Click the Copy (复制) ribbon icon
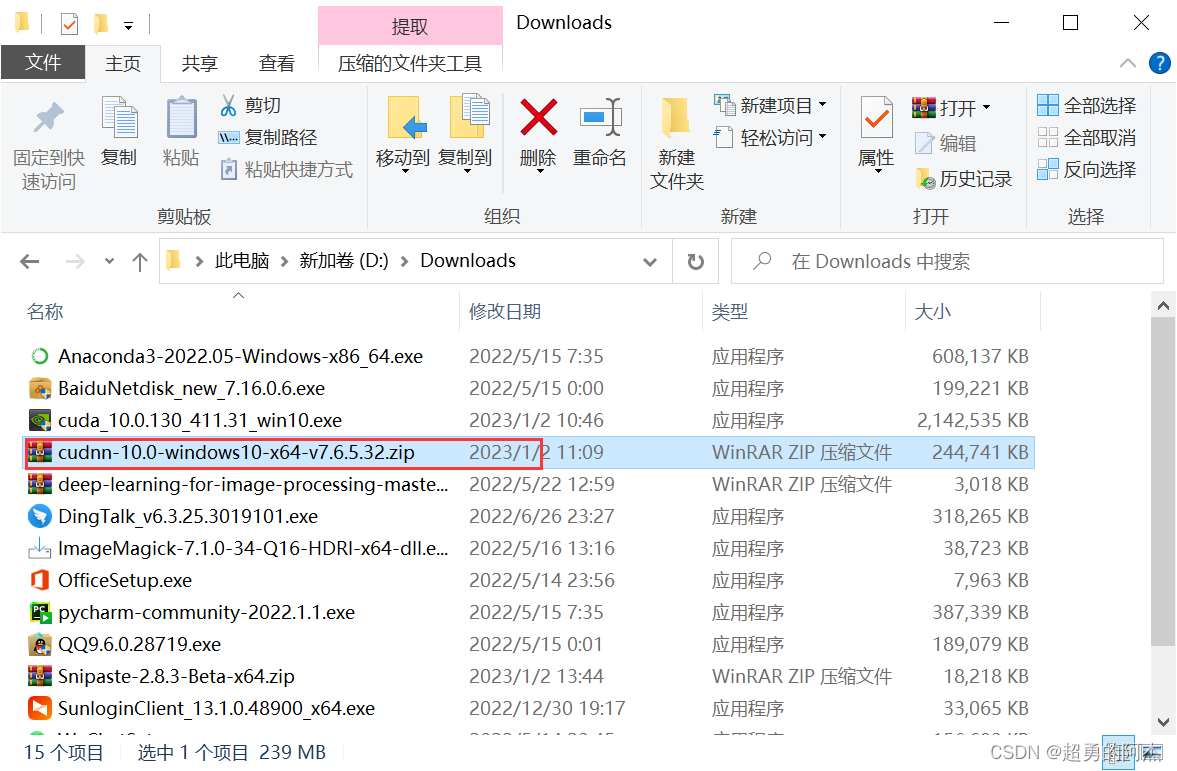The height and width of the screenshot is (771, 1177). (119, 118)
